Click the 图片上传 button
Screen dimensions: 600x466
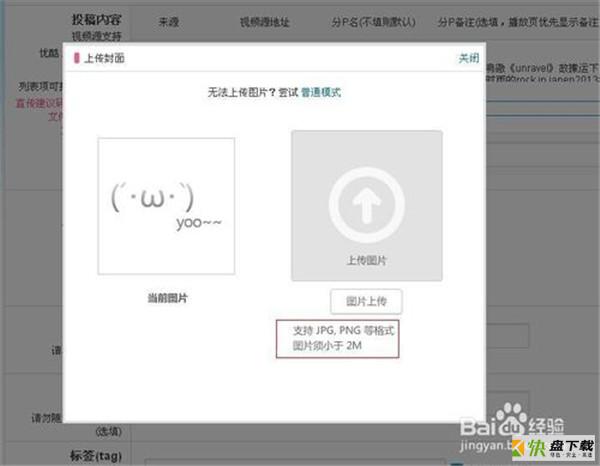(366, 301)
